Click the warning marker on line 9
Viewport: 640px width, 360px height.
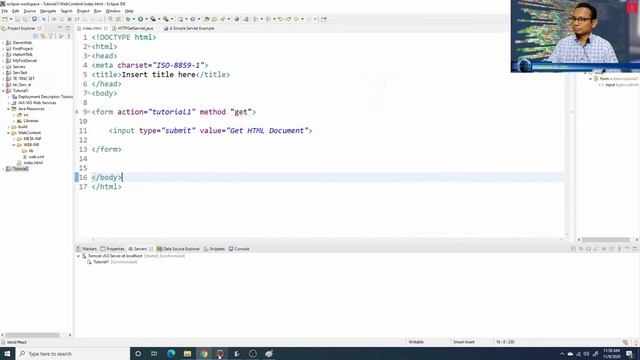(77, 112)
